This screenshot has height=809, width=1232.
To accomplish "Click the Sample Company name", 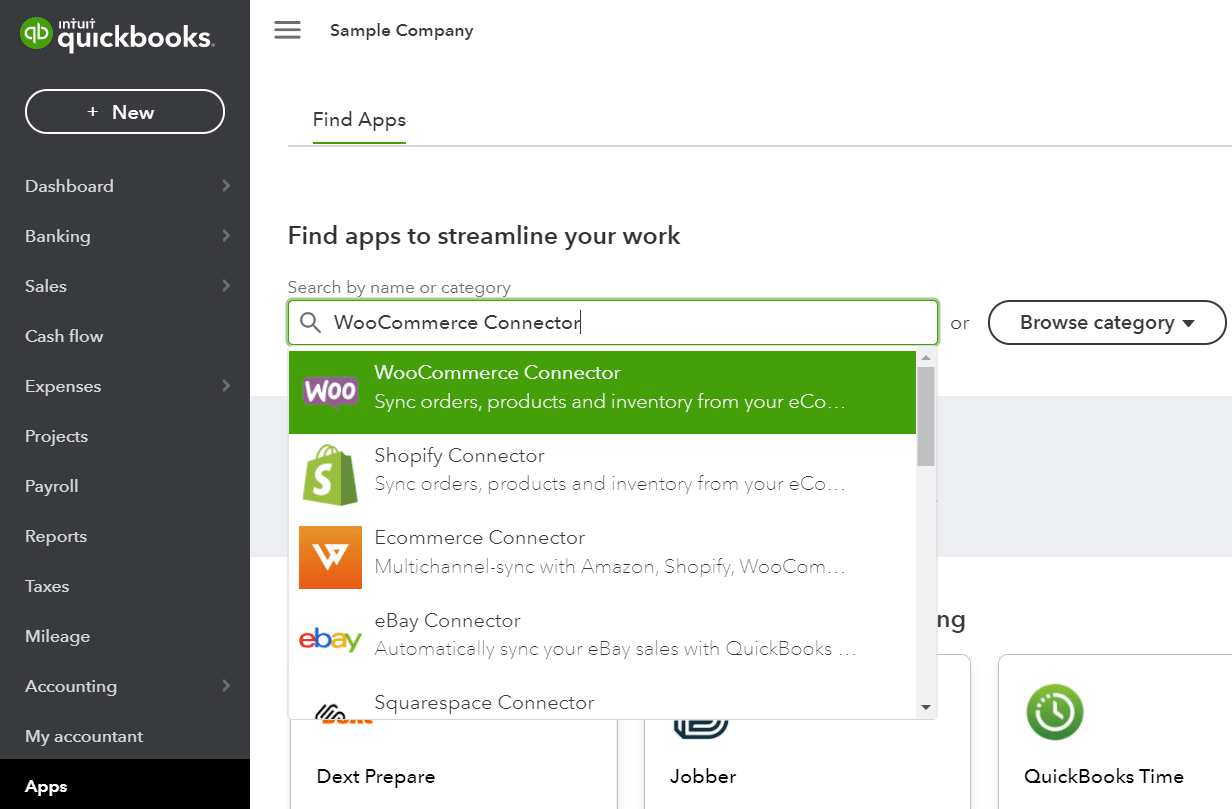I will click(402, 31).
